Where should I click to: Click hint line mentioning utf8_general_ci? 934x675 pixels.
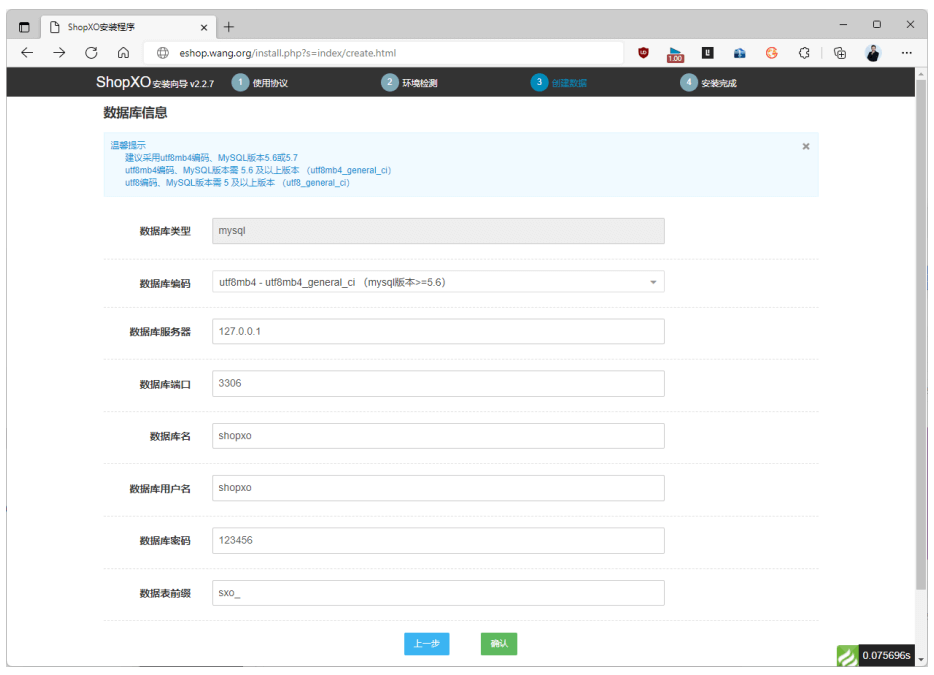point(237,183)
